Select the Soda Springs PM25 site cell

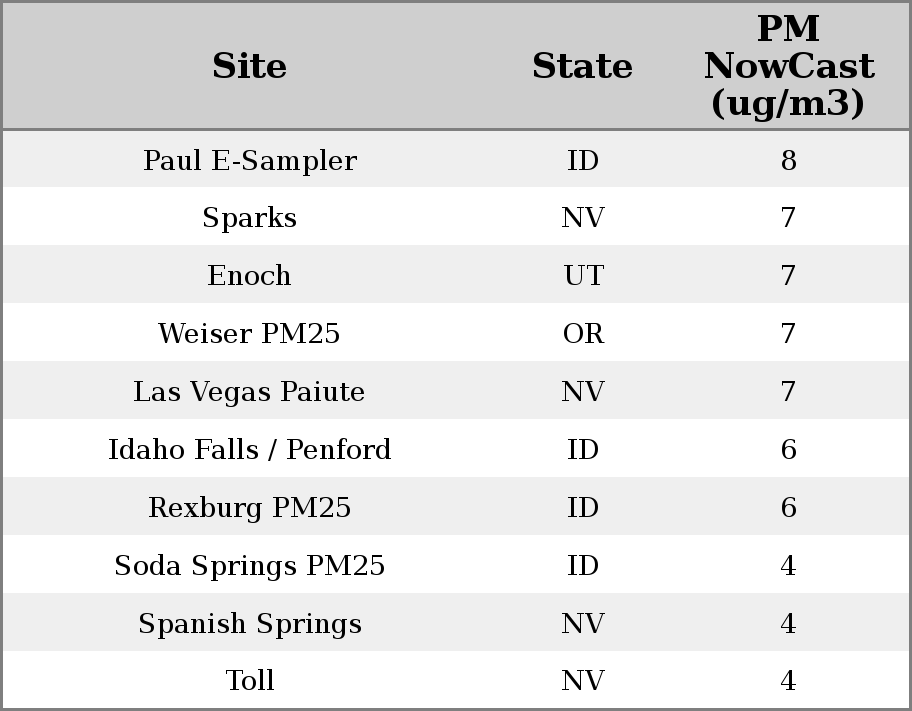pyautogui.click(x=249, y=566)
